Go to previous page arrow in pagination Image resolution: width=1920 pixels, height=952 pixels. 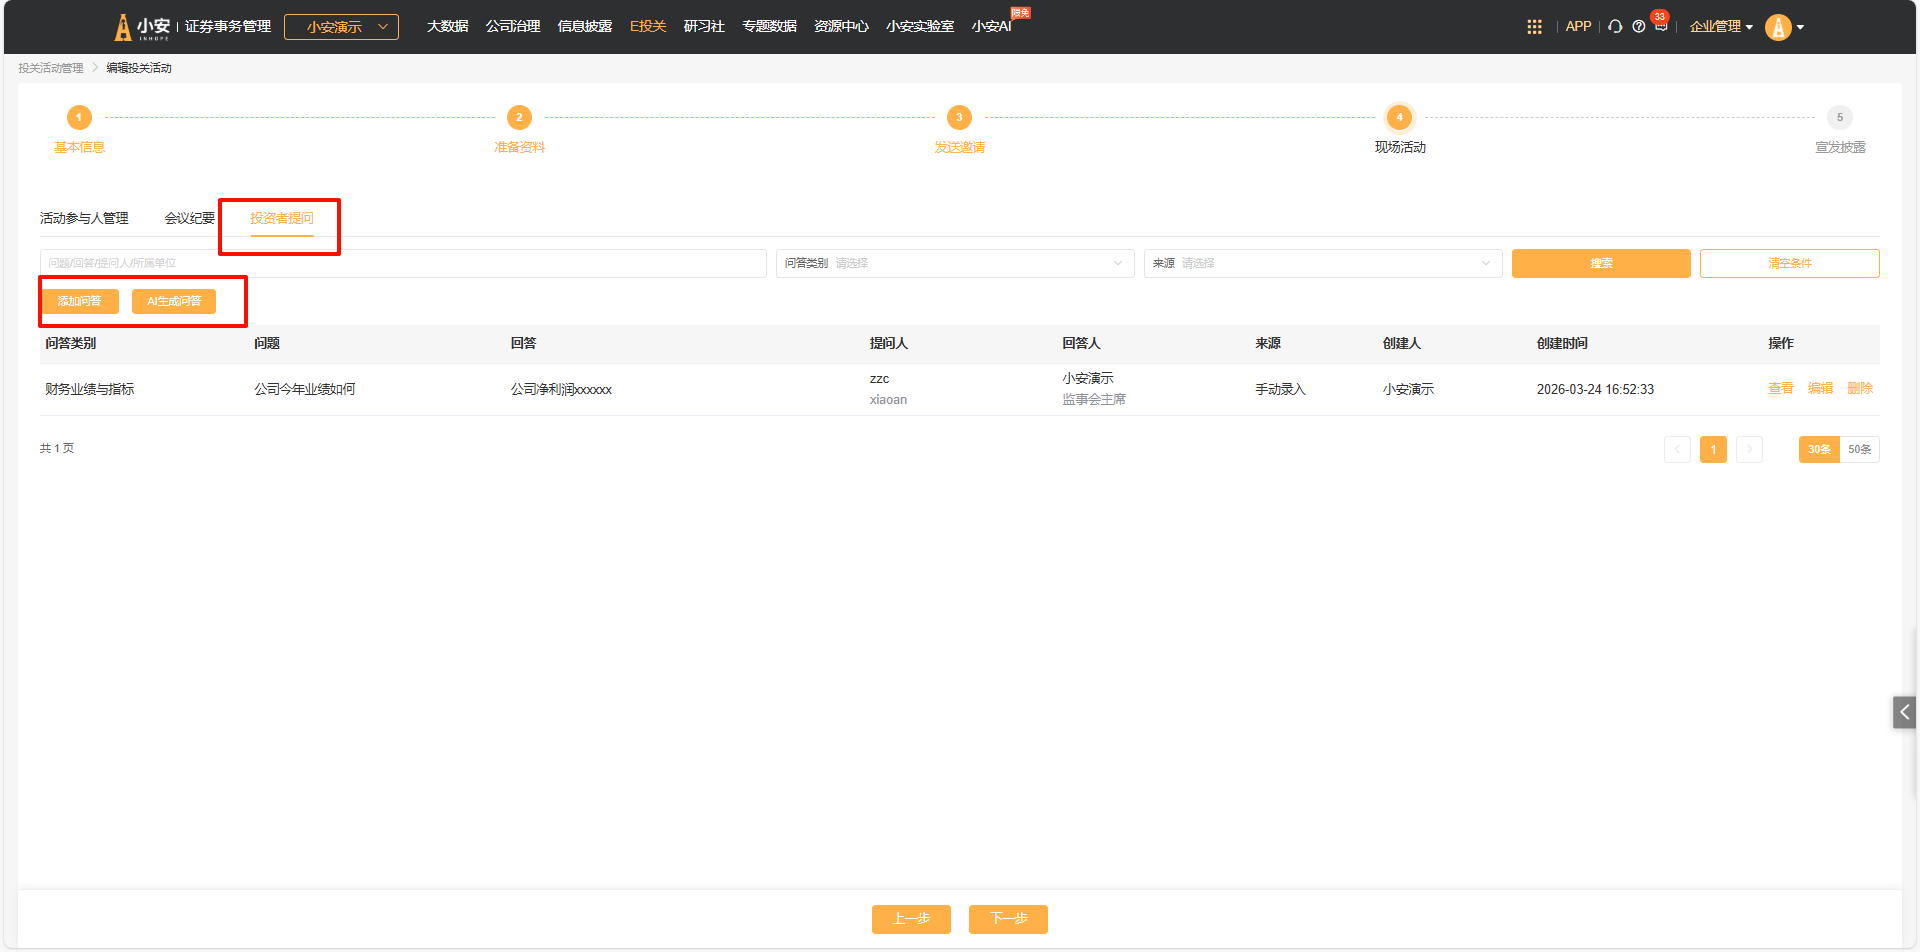[x=1677, y=449]
